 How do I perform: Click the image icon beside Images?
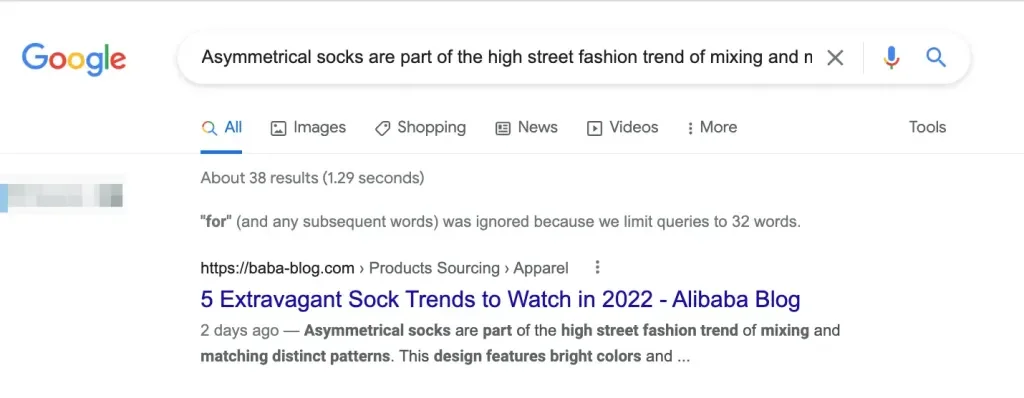point(278,128)
